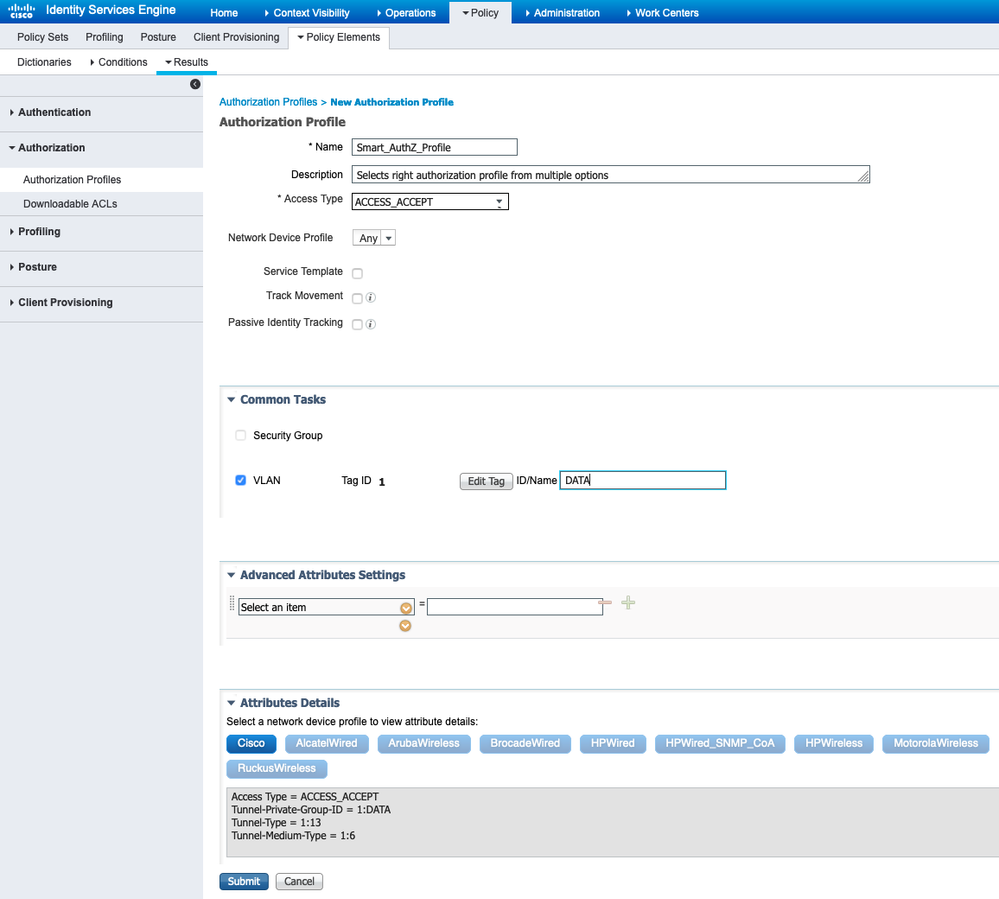Viewport: 999px width, 899px height.
Task: Click the Cisco logo
Action: click(21, 11)
